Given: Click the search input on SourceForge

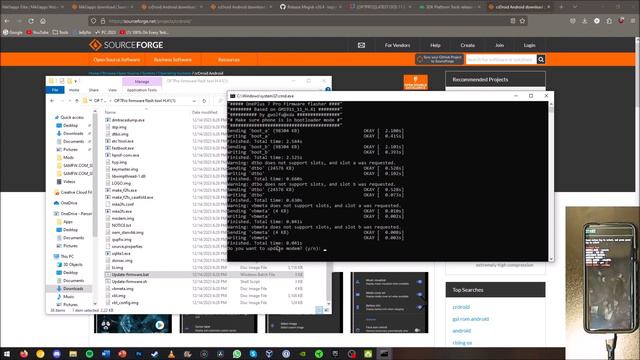Looking at the screenshot, I should (501, 60).
